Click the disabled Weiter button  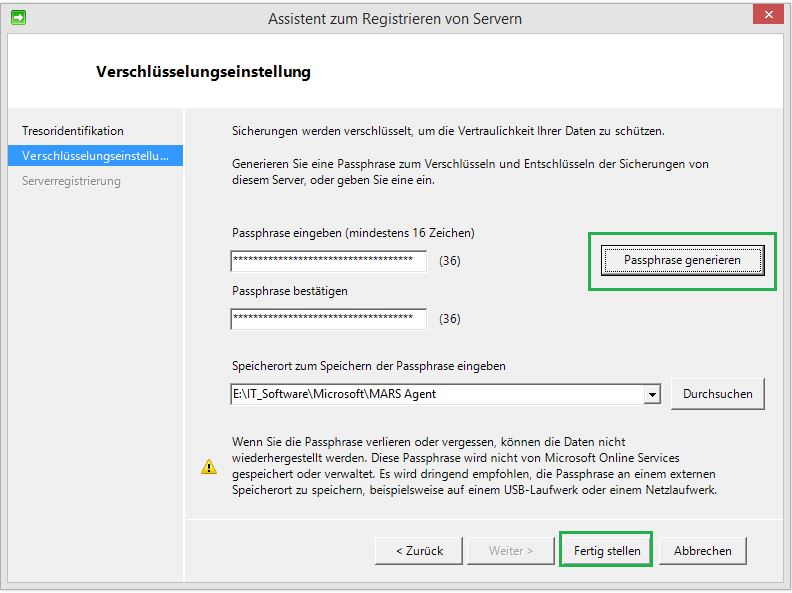511,551
